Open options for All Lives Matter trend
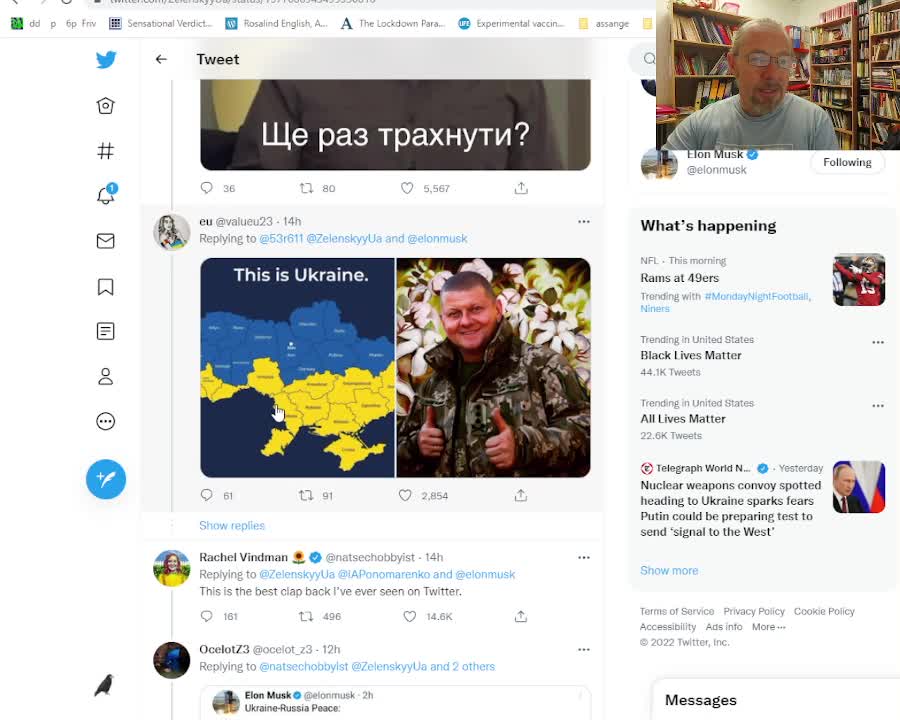Image resolution: width=900 pixels, height=720 pixels. pyautogui.click(x=878, y=405)
